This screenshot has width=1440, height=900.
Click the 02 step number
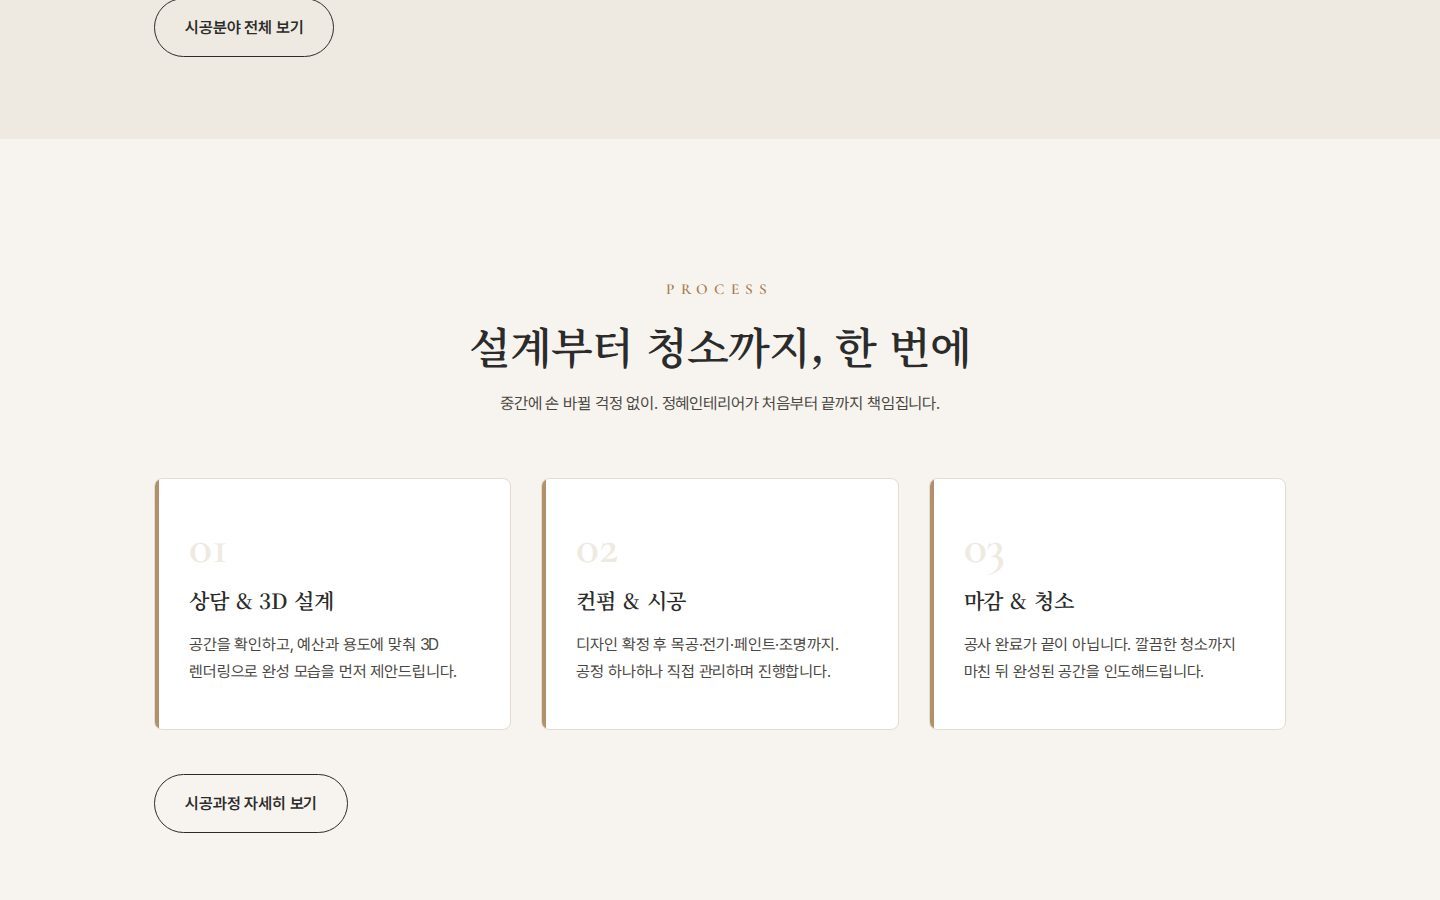[597, 552]
